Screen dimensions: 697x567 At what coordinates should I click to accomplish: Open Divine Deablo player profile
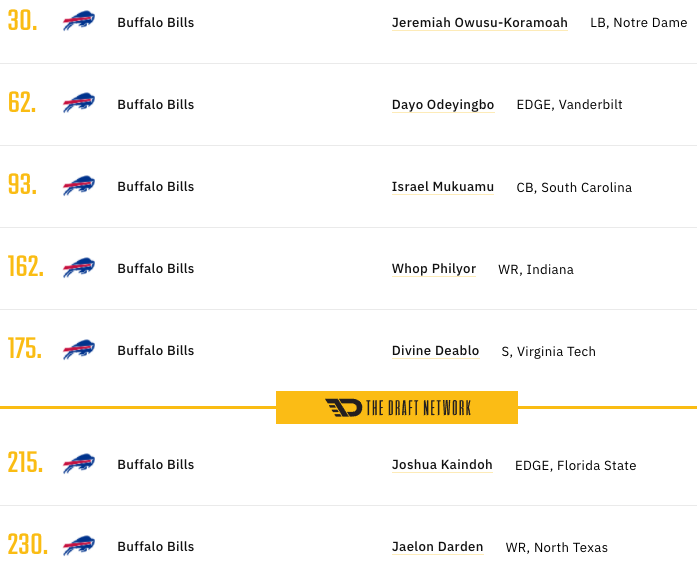coord(435,351)
